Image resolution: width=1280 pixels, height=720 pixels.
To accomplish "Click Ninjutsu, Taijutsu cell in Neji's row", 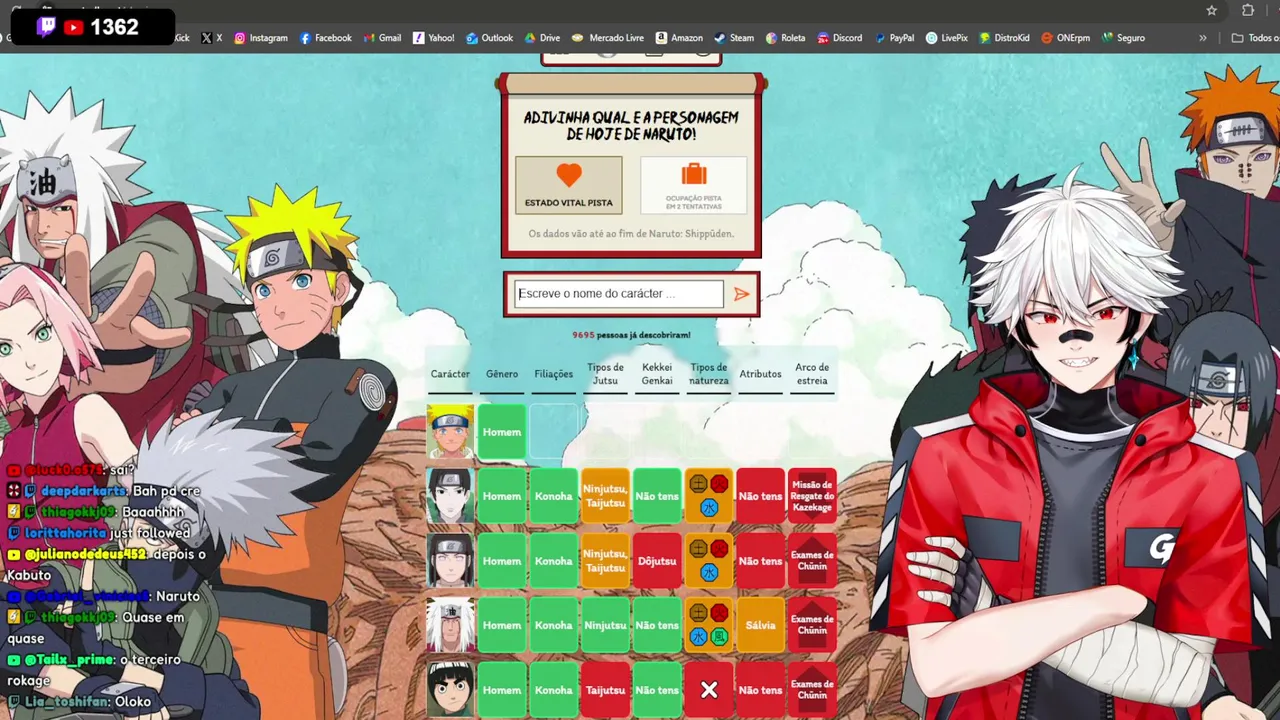I will coord(605,561).
